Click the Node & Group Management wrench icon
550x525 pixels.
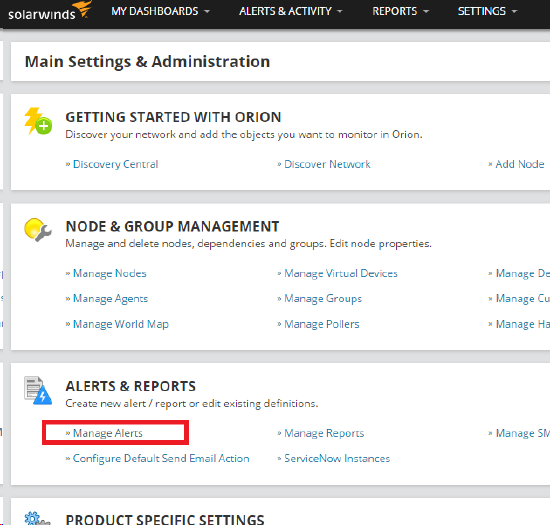click(38, 230)
